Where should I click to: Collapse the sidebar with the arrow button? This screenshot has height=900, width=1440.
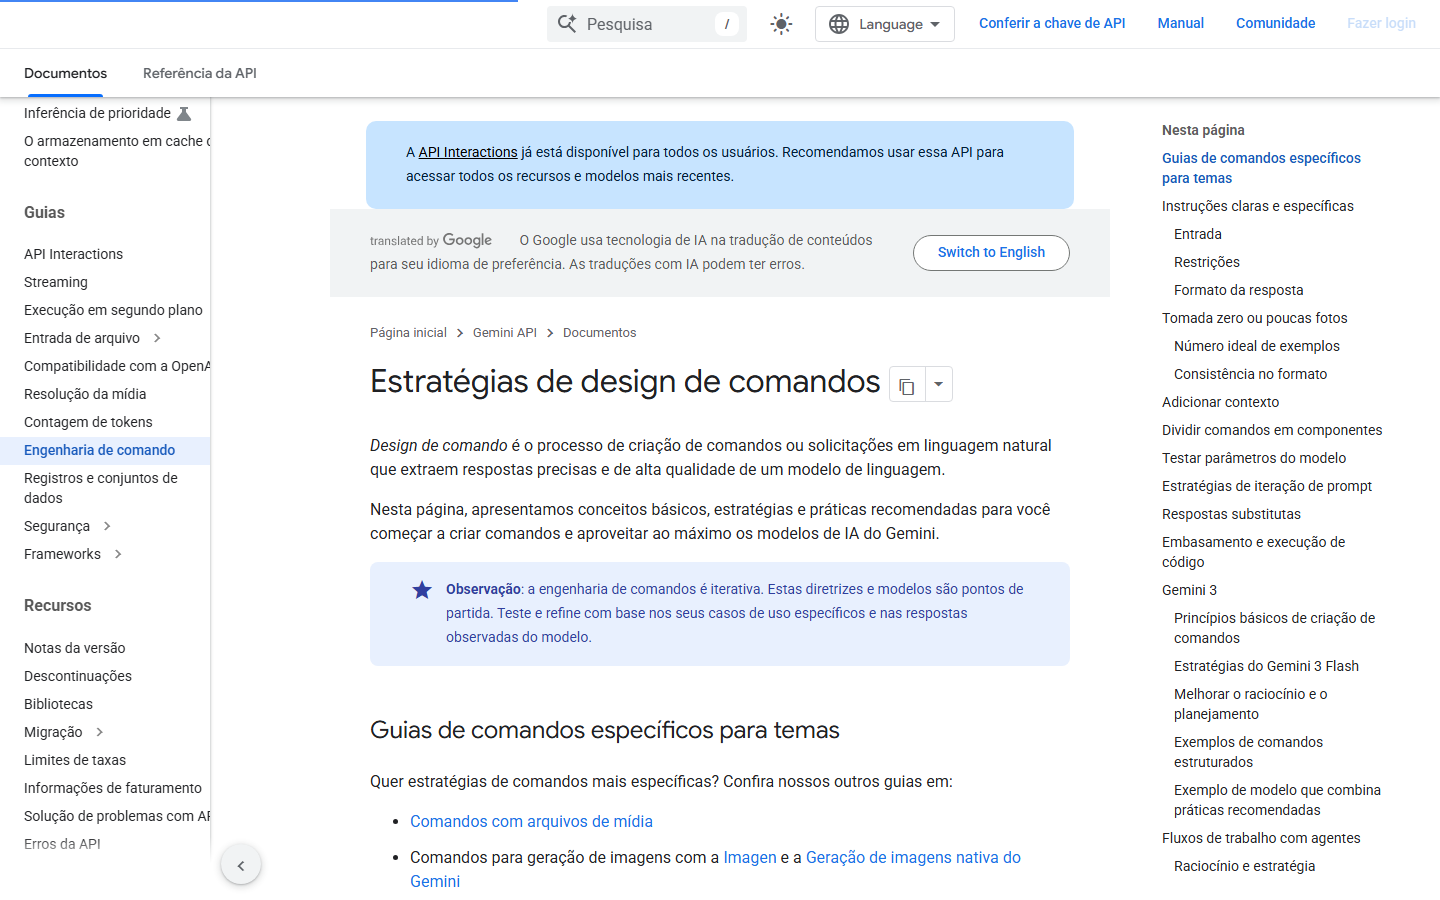point(241,865)
